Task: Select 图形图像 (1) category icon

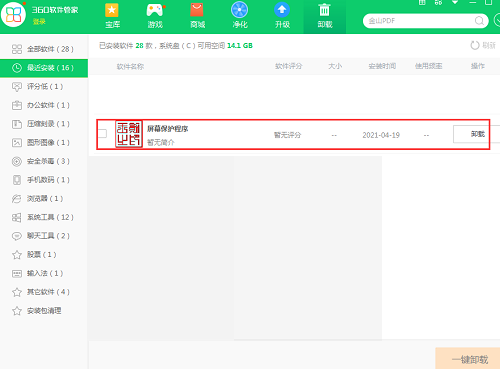Action: pyautogui.click(x=17, y=143)
